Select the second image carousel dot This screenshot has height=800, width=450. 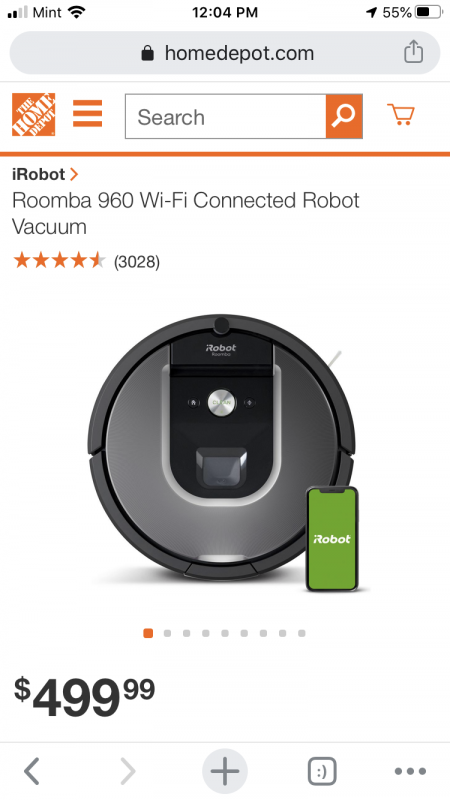[167, 633]
